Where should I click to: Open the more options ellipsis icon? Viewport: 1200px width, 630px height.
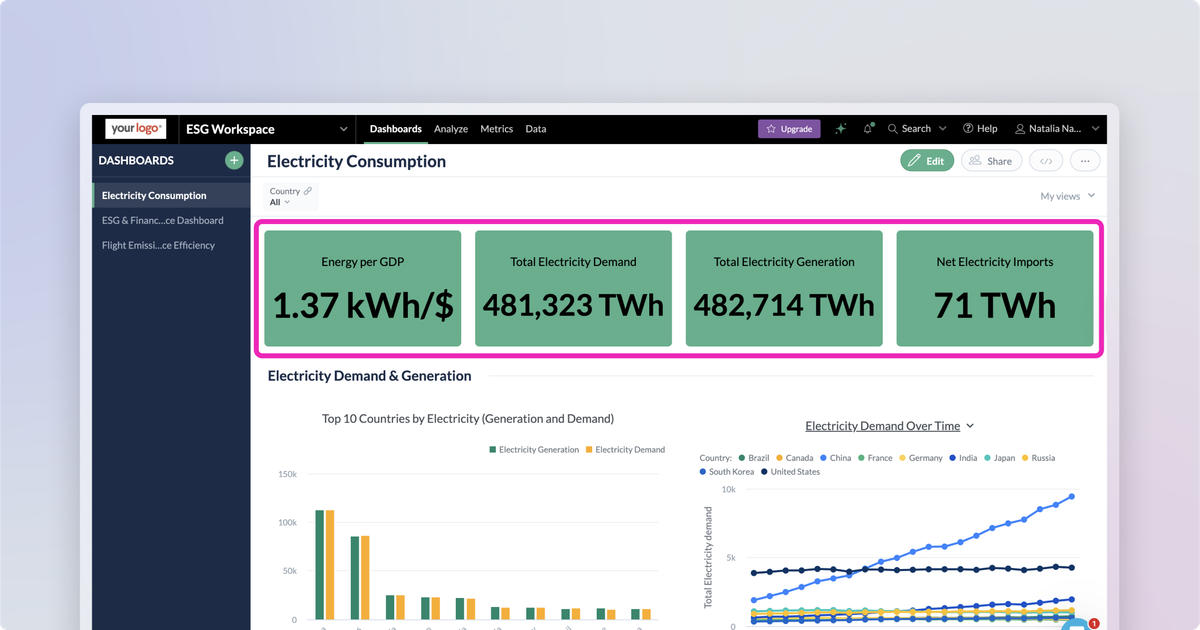point(1086,160)
